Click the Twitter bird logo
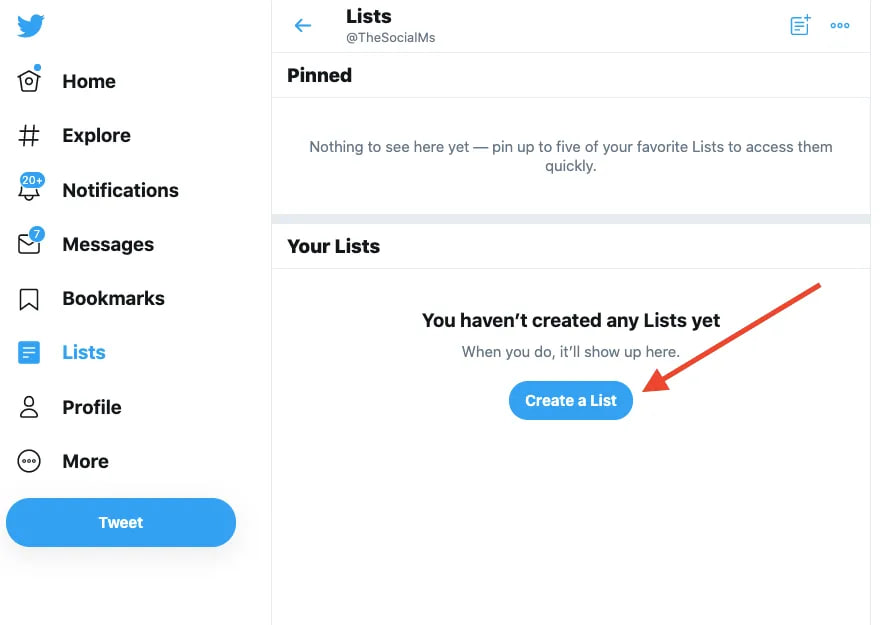This screenshot has width=886, height=625. 30,26
